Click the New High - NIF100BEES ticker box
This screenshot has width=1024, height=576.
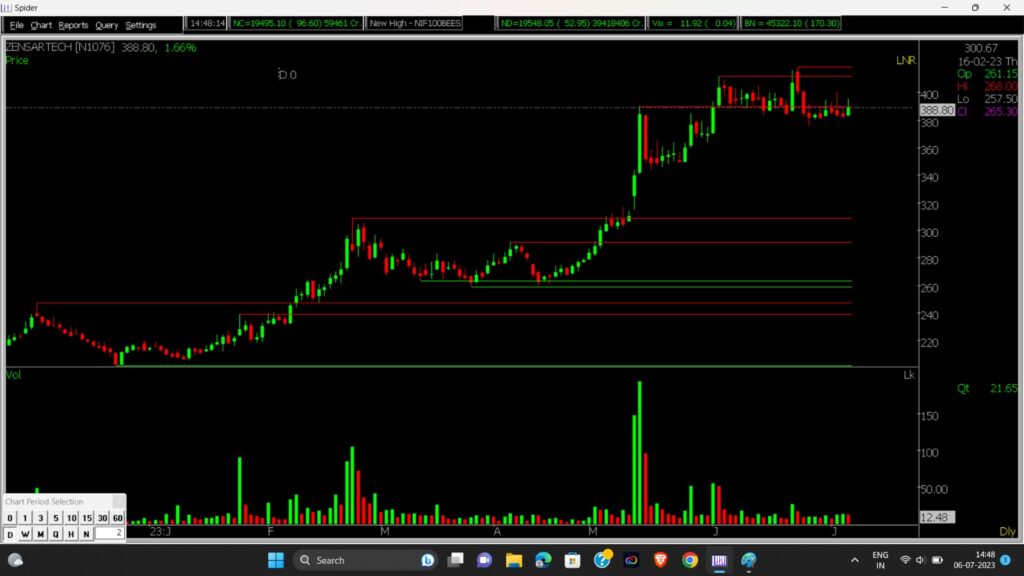[x=415, y=23]
